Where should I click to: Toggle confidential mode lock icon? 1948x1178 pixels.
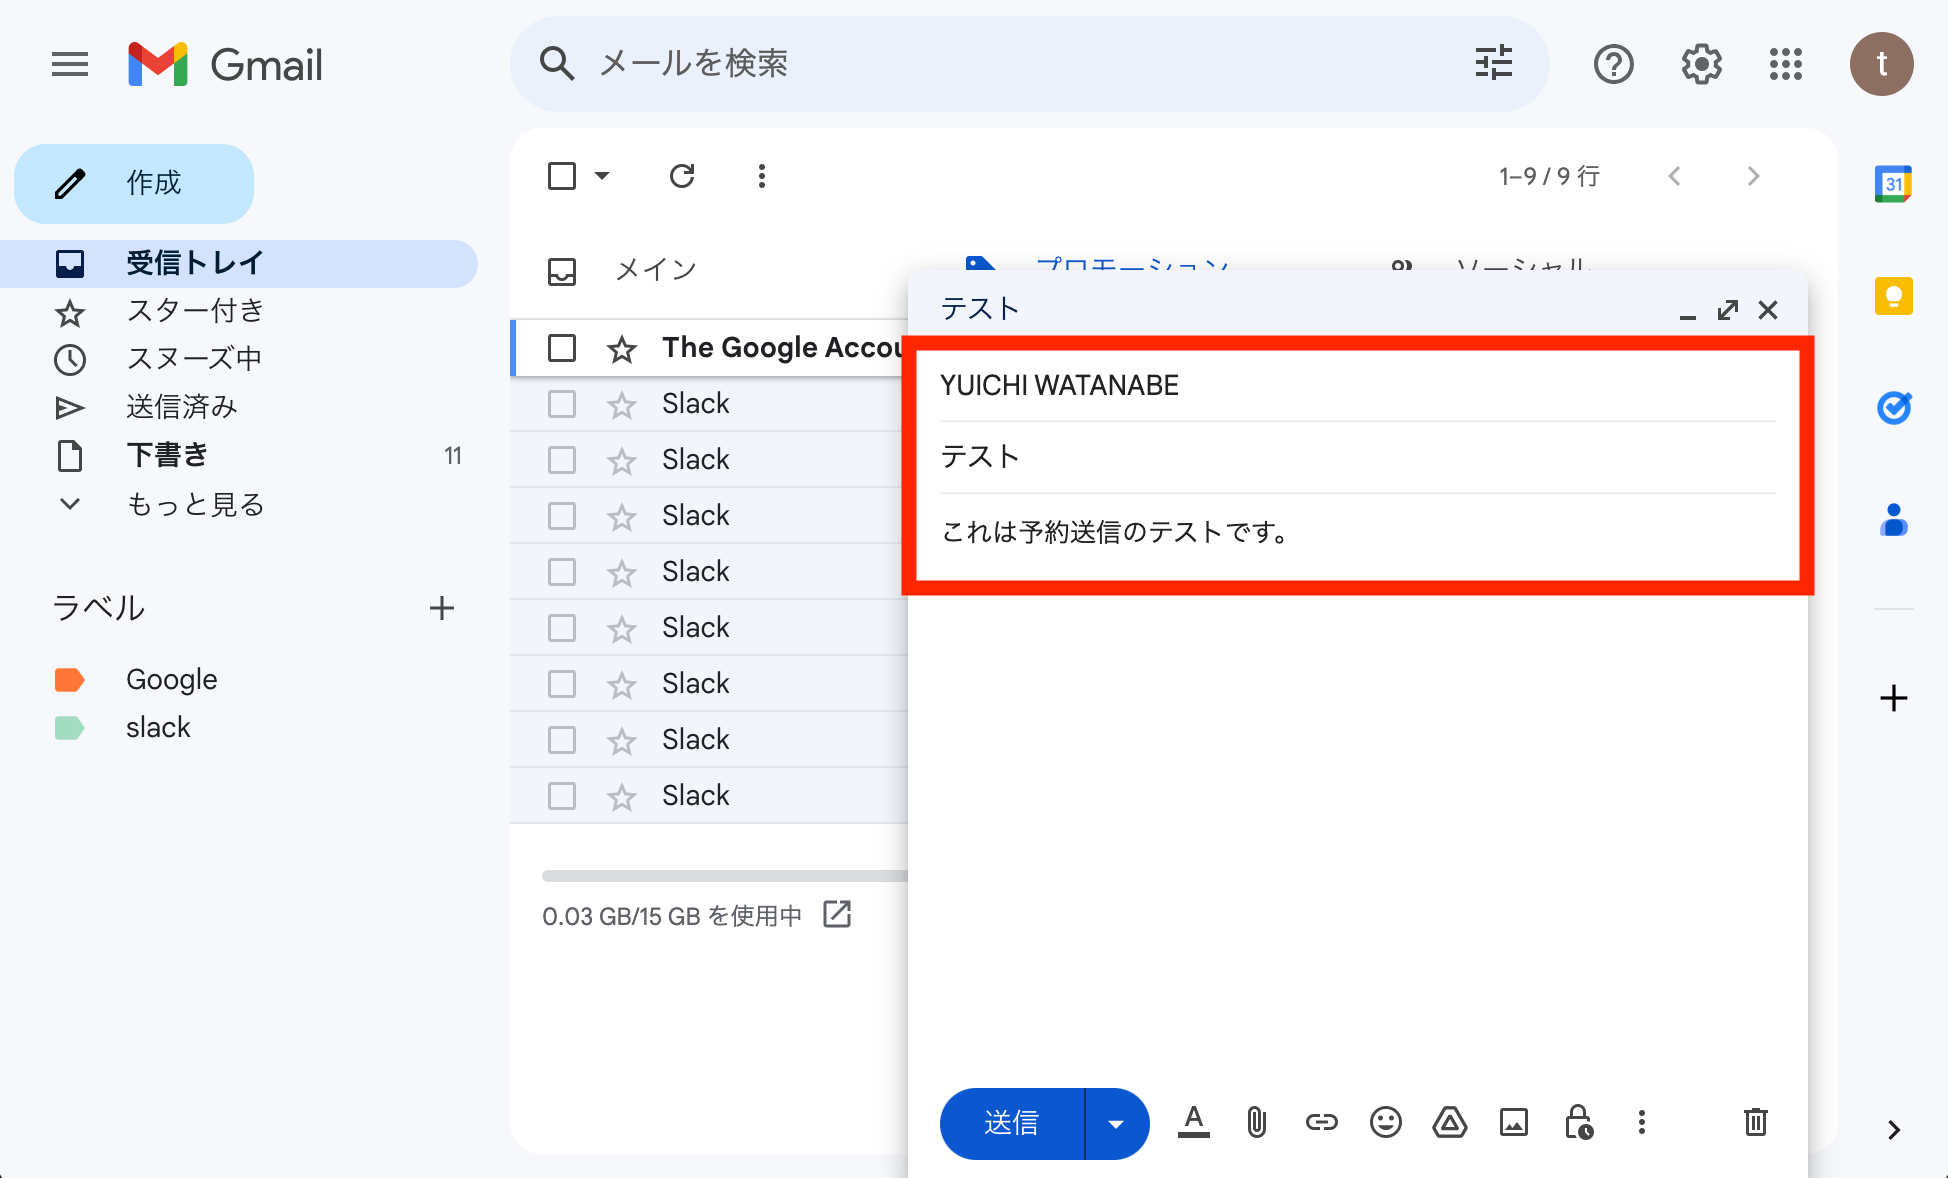1578,1122
